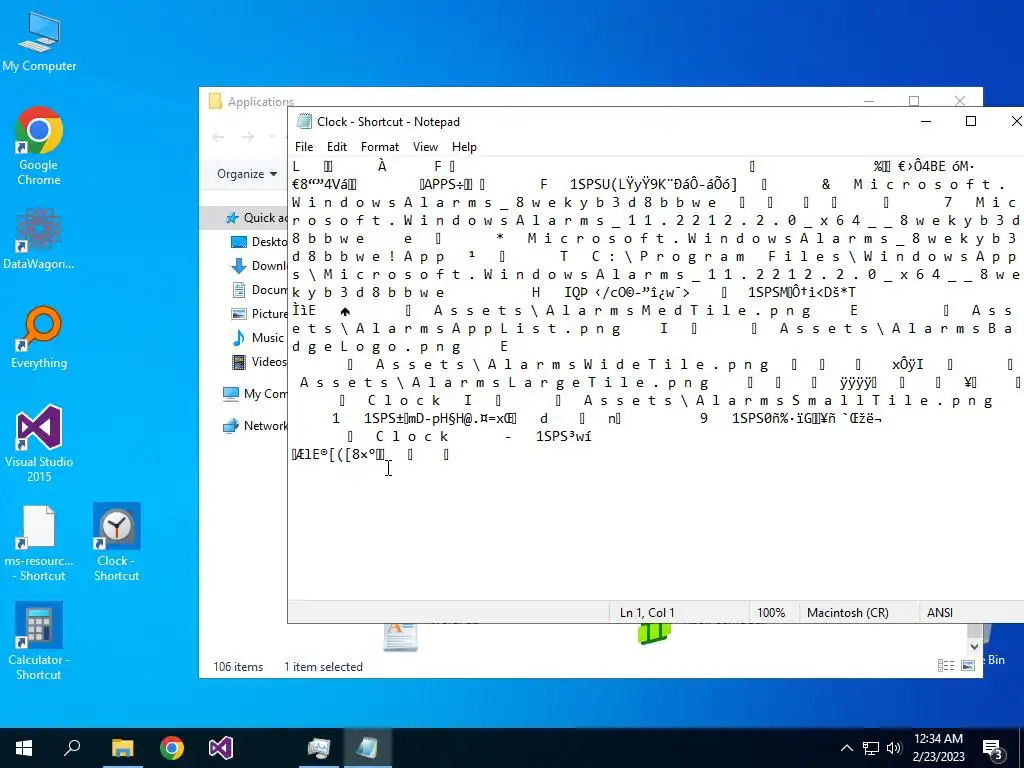Switch to the Notepad taskbar button
Screen dimensions: 1024x768
click(x=367, y=748)
